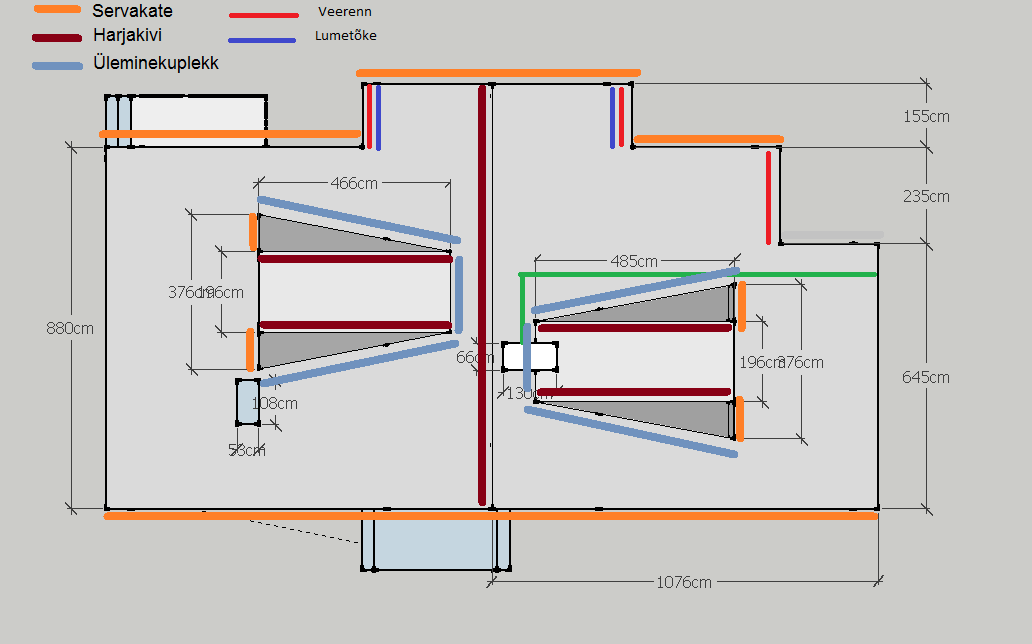Click the 466cm dimension label
Screen dimensions: 1032x644
tap(354, 183)
